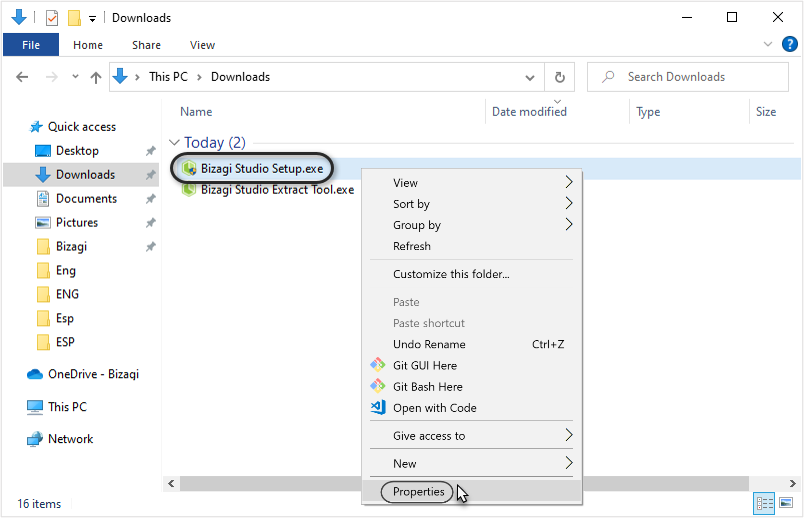Click the Git GUI Here icon in context menu
This screenshot has height=518, width=804.
[378, 365]
